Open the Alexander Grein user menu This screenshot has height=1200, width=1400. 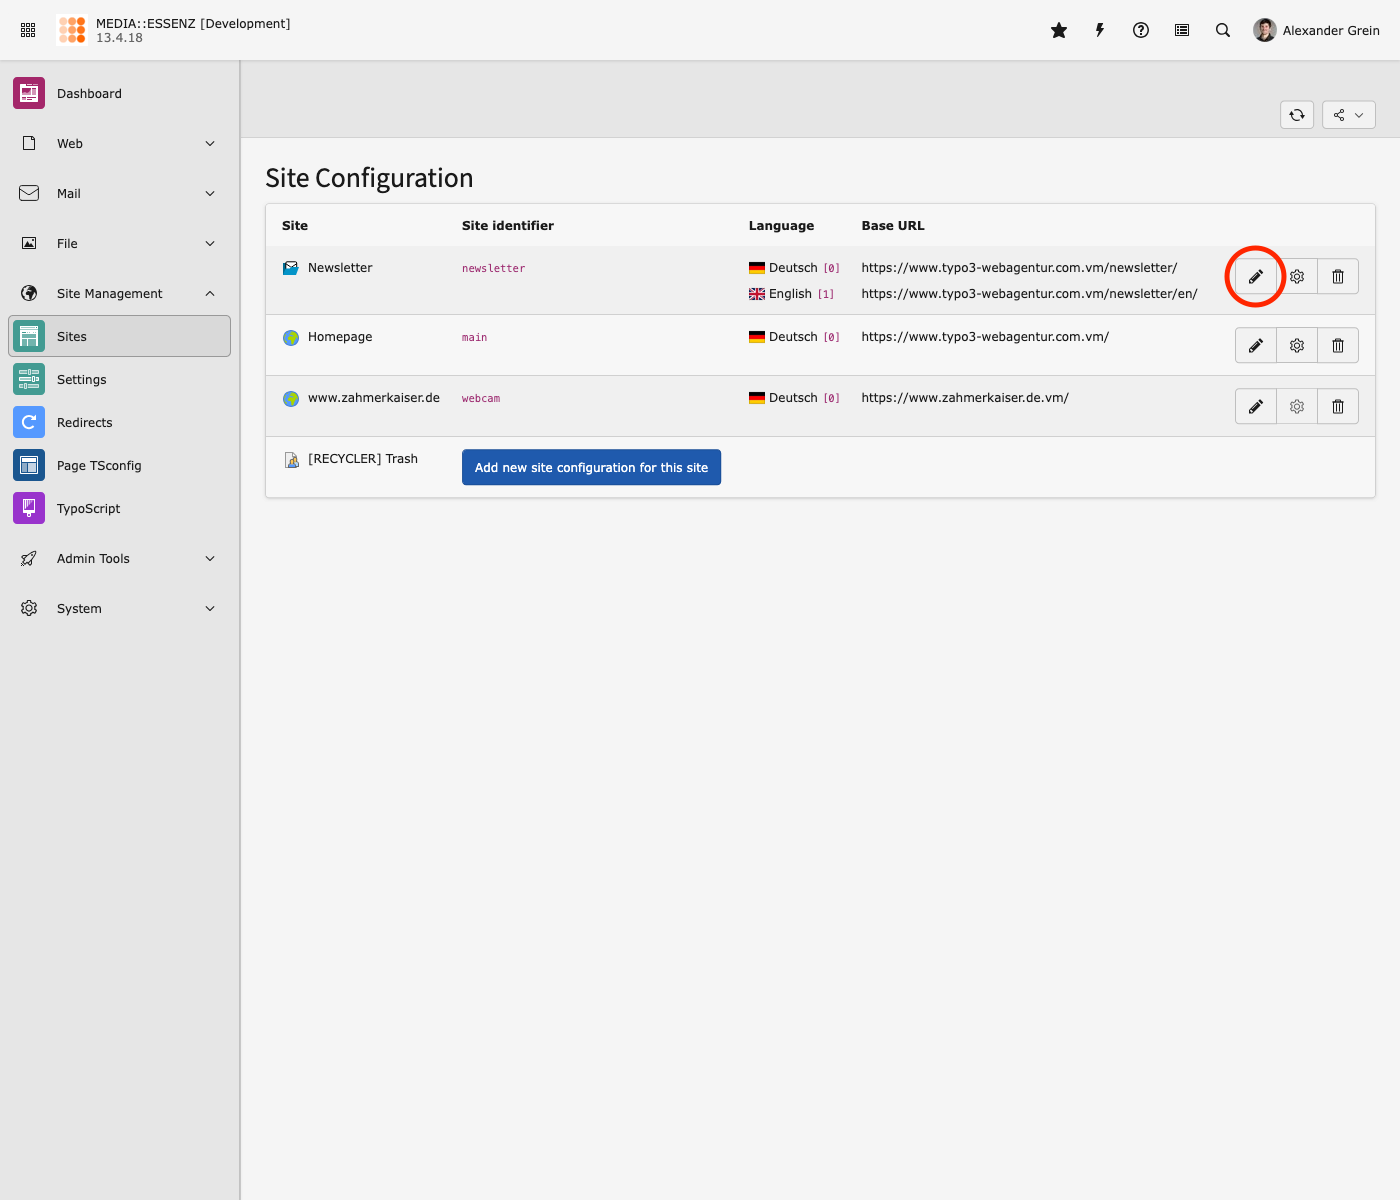pyautogui.click(x=1317, y=31)
